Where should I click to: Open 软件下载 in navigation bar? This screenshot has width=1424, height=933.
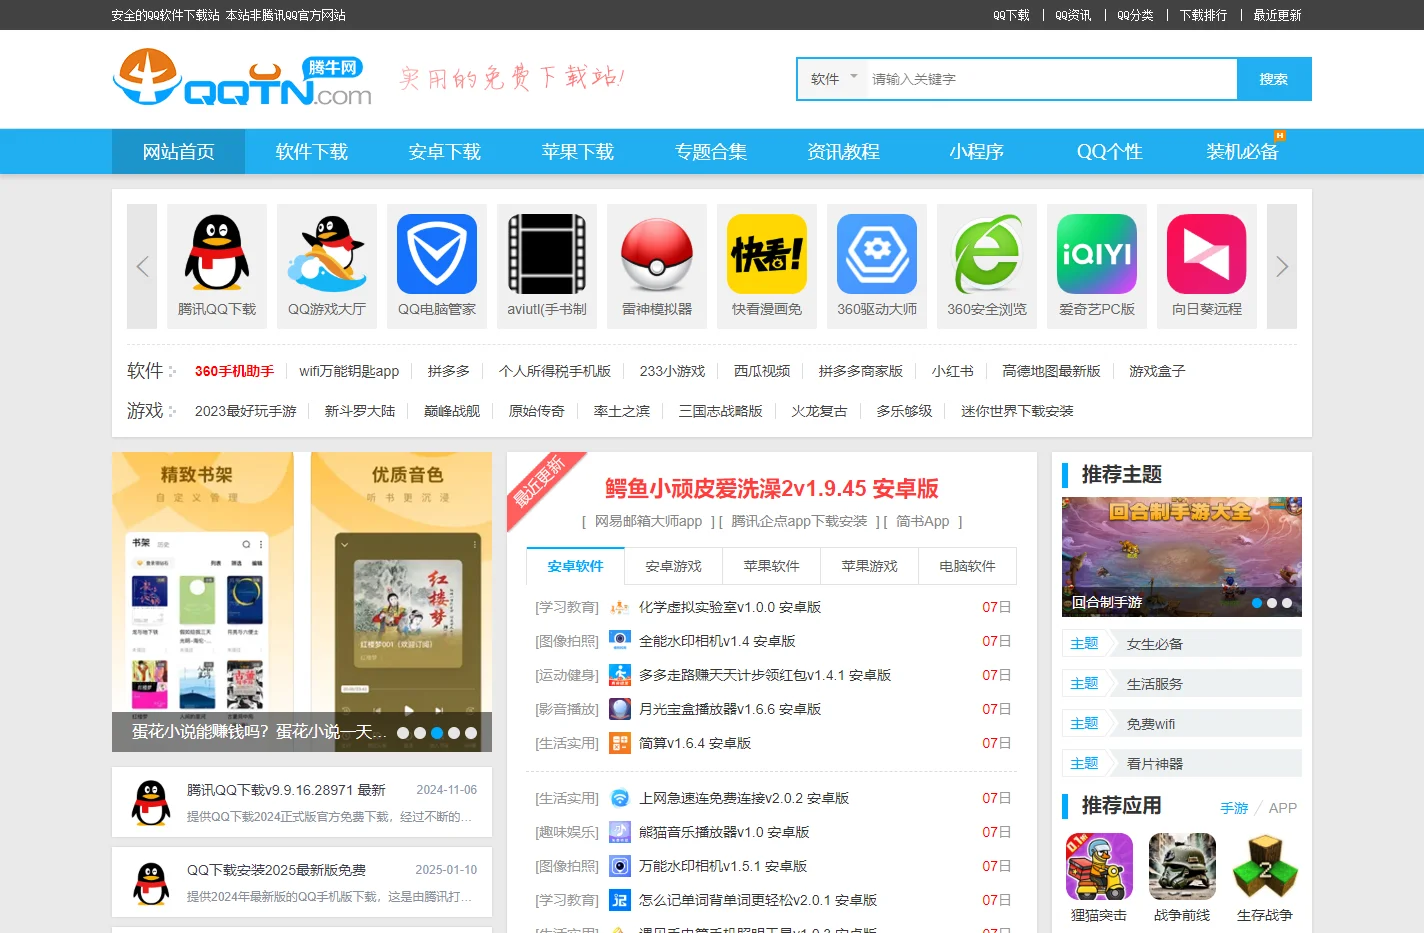tap(312, 152)
